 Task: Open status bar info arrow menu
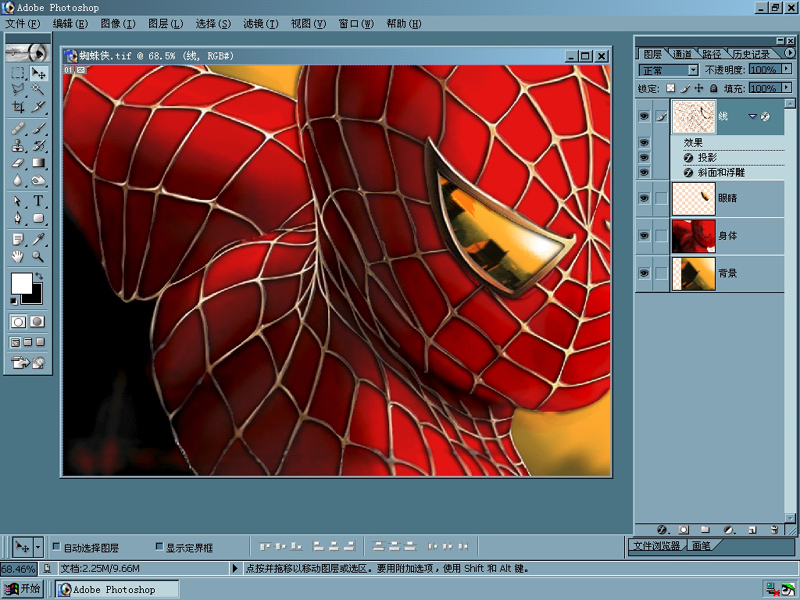point(235,568)
